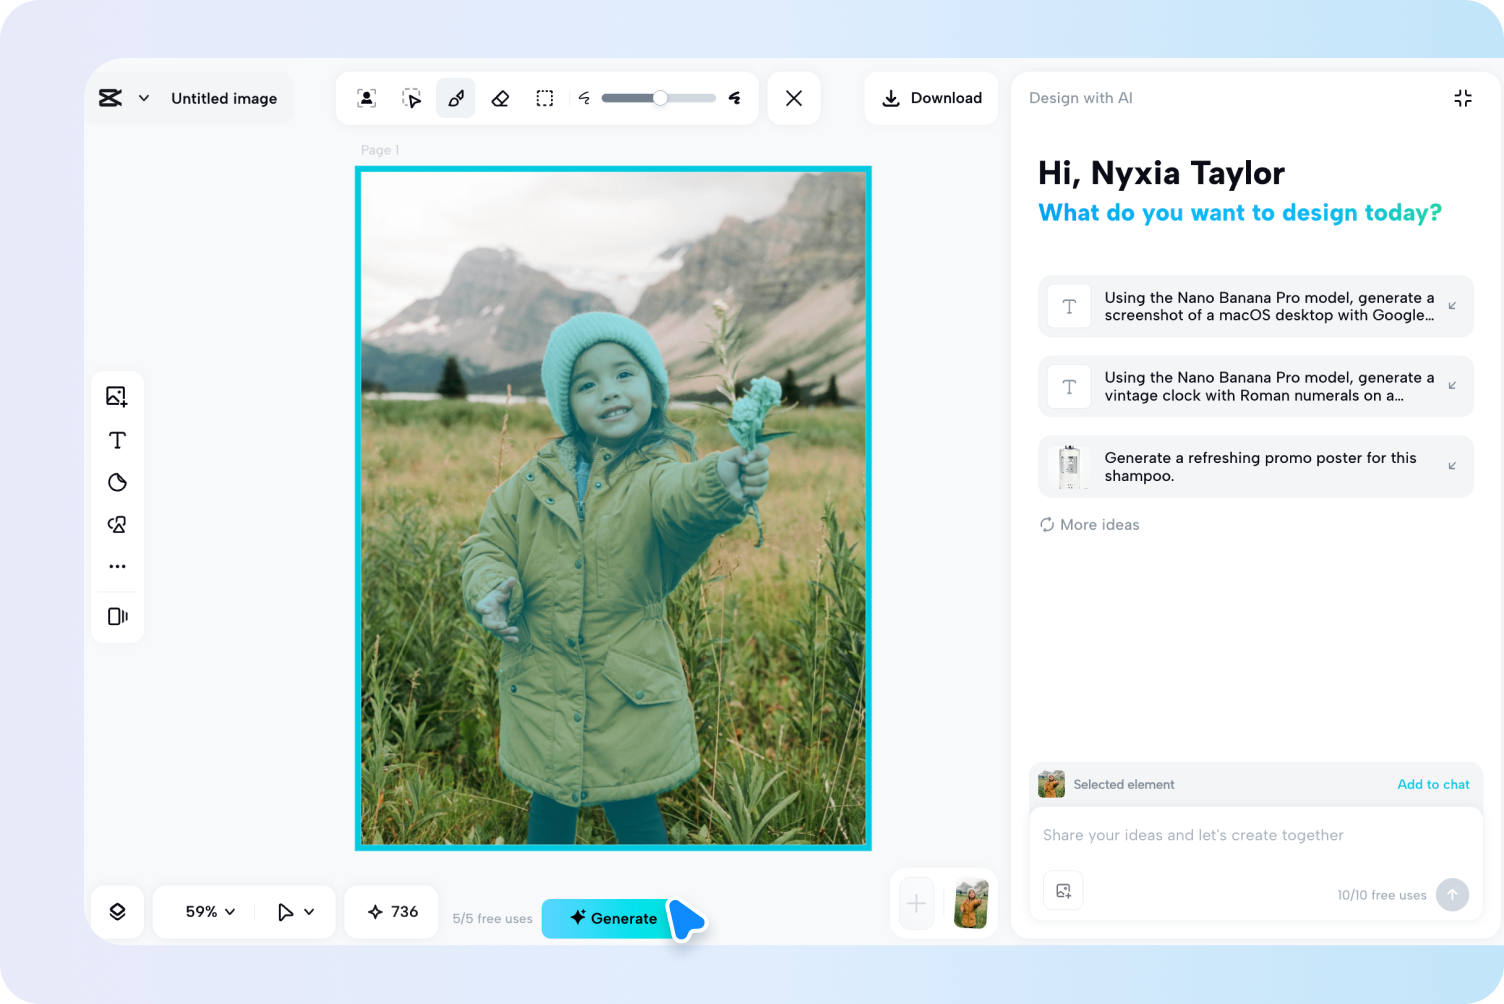
Task: Click the Generate button
Action: 613,918
